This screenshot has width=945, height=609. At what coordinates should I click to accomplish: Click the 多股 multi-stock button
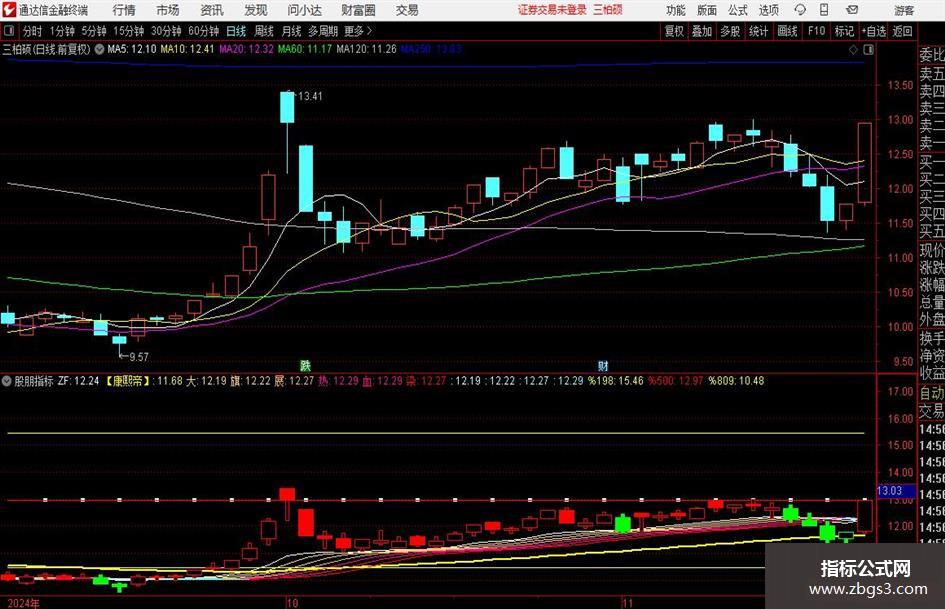tap(730, 31)
